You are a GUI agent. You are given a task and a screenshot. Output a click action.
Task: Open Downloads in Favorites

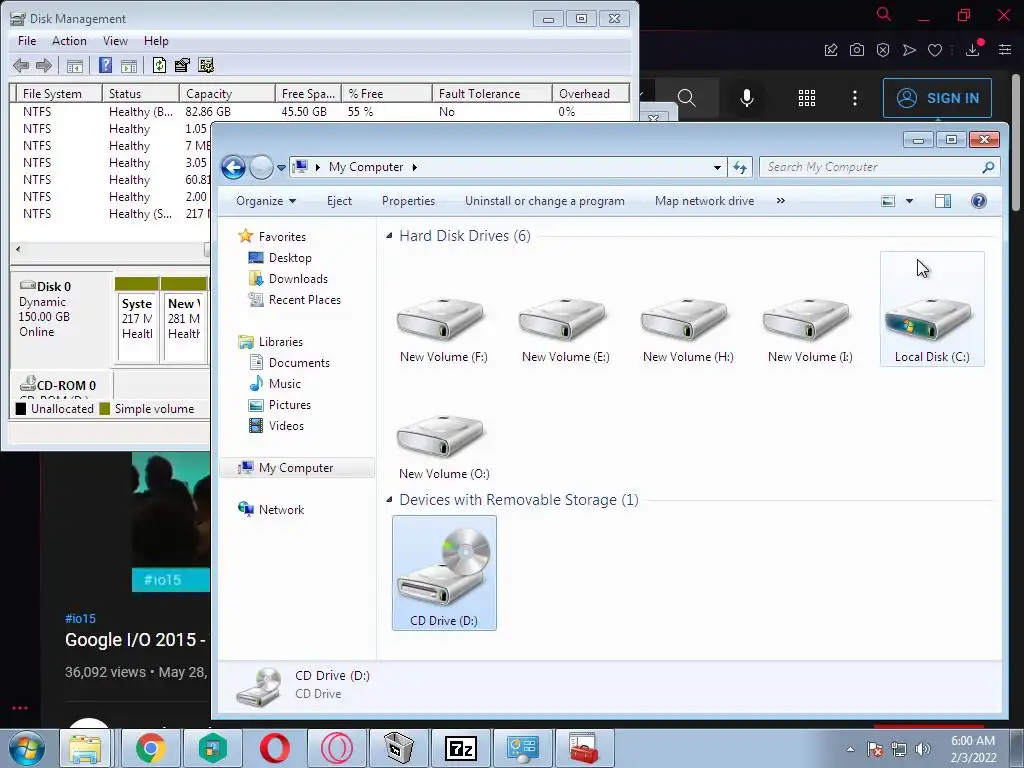tap(298, 279)
